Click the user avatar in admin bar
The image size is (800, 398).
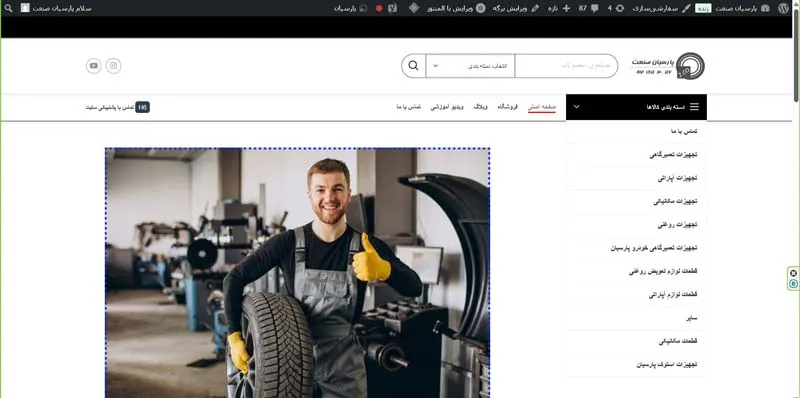[25, 8]
